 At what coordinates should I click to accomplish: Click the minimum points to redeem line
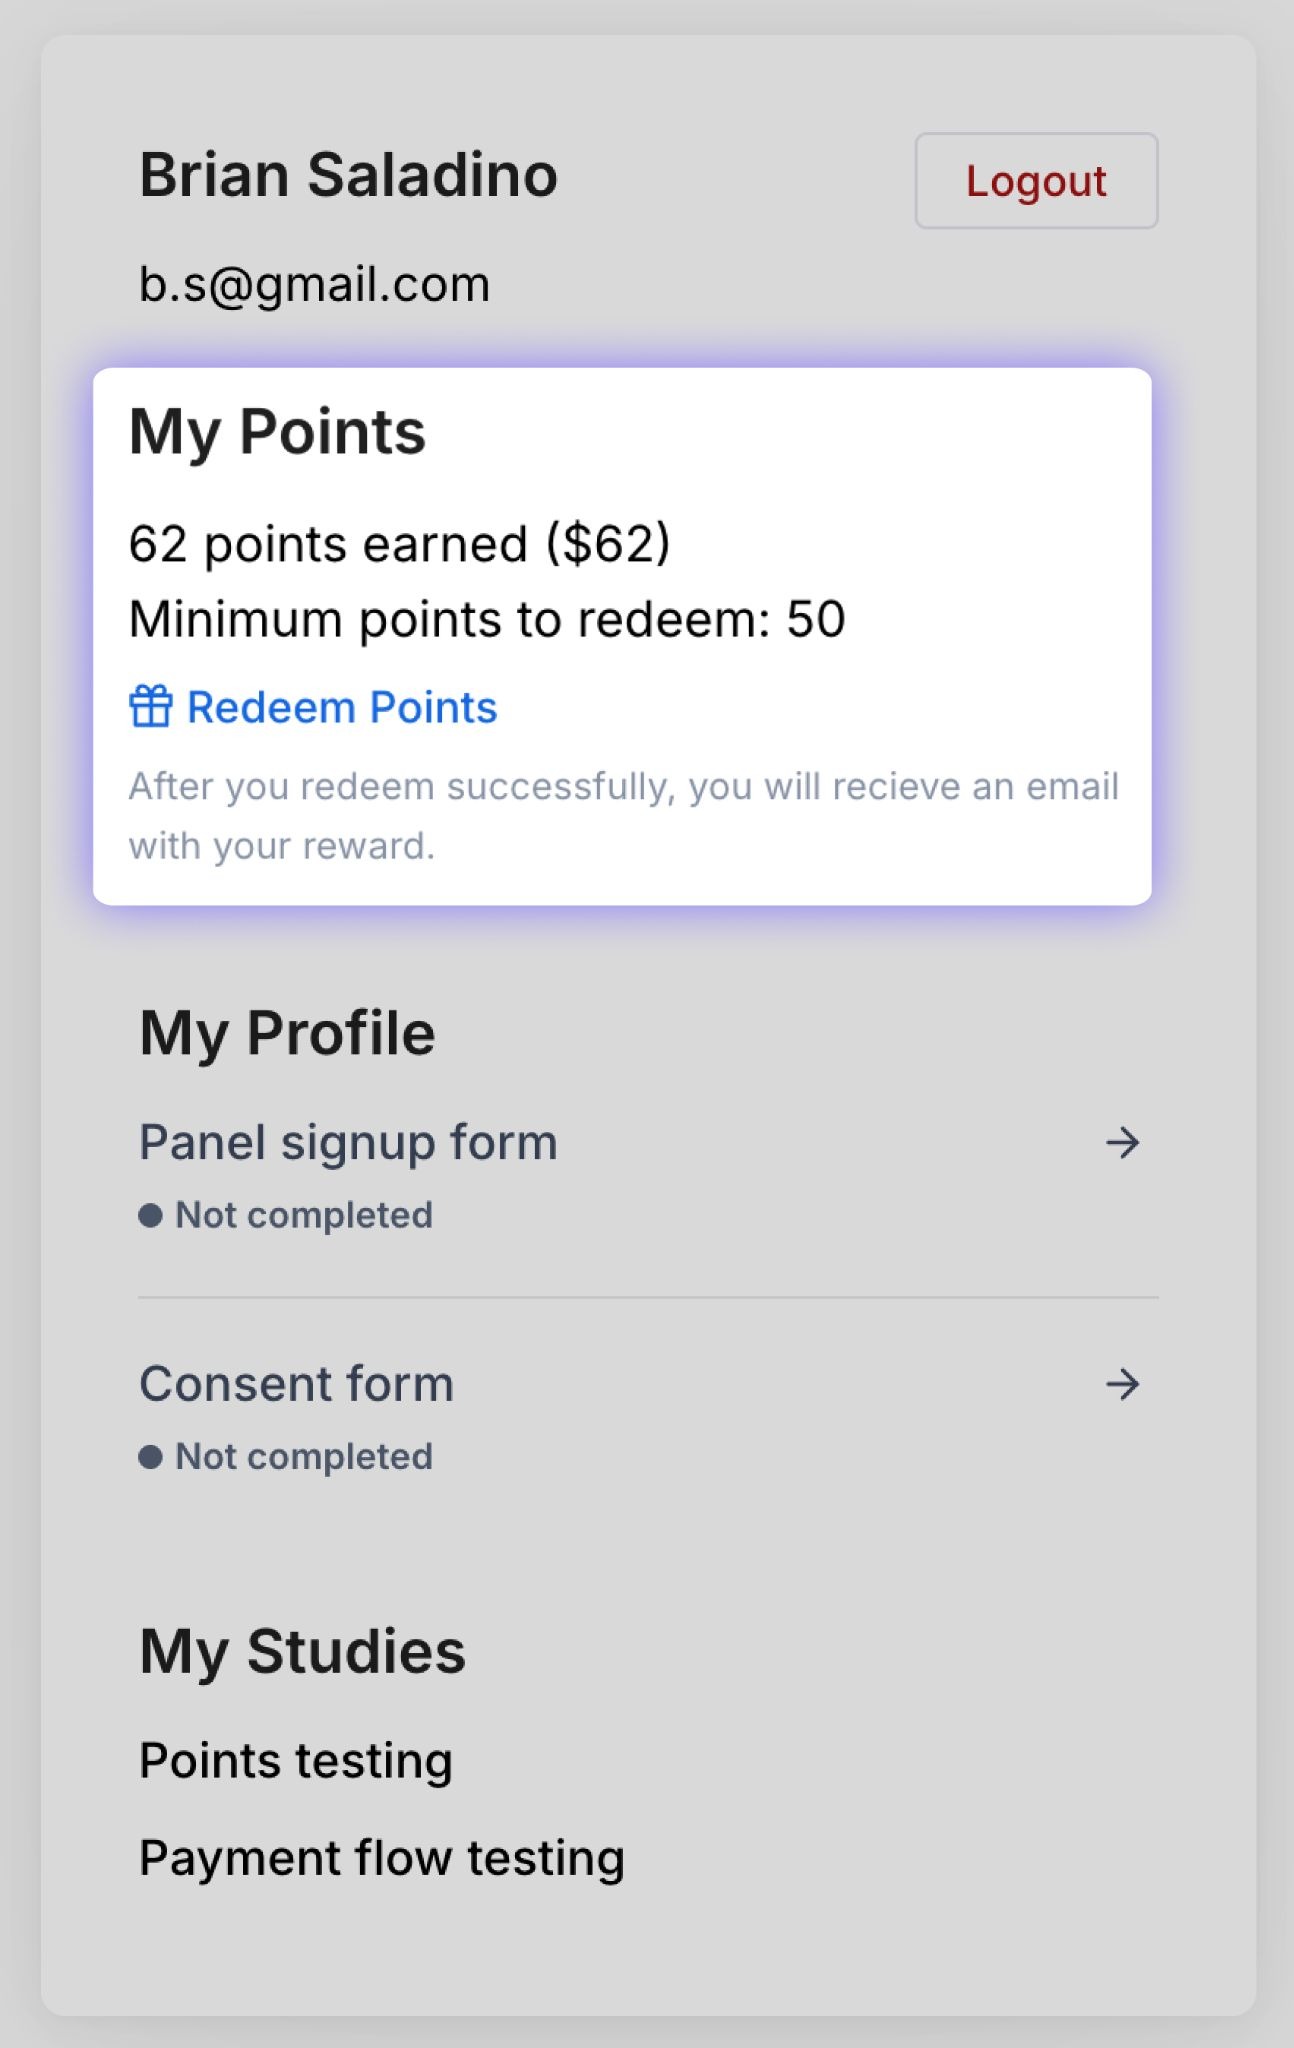[487, 619]
